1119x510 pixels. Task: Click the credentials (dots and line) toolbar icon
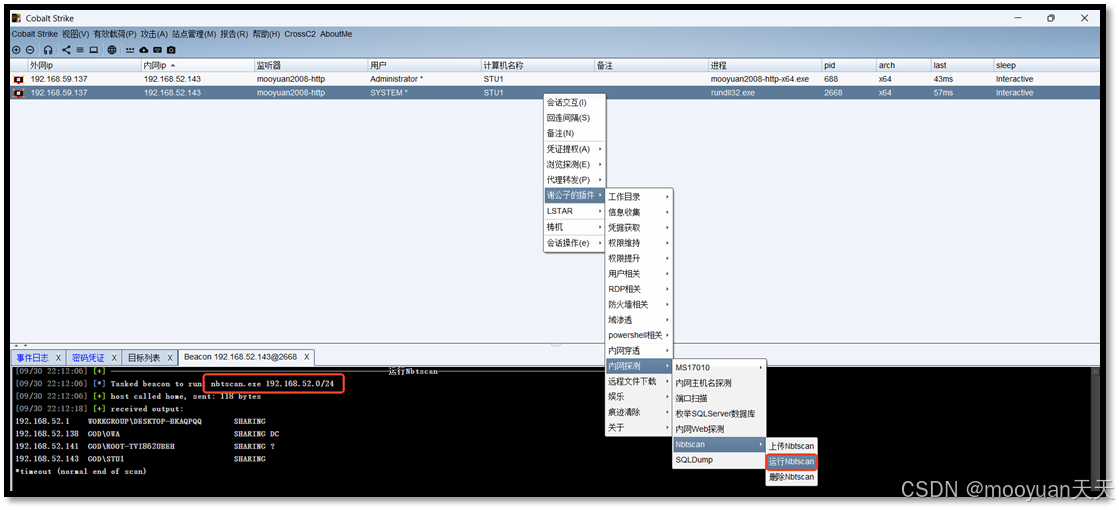pos(130,50)
